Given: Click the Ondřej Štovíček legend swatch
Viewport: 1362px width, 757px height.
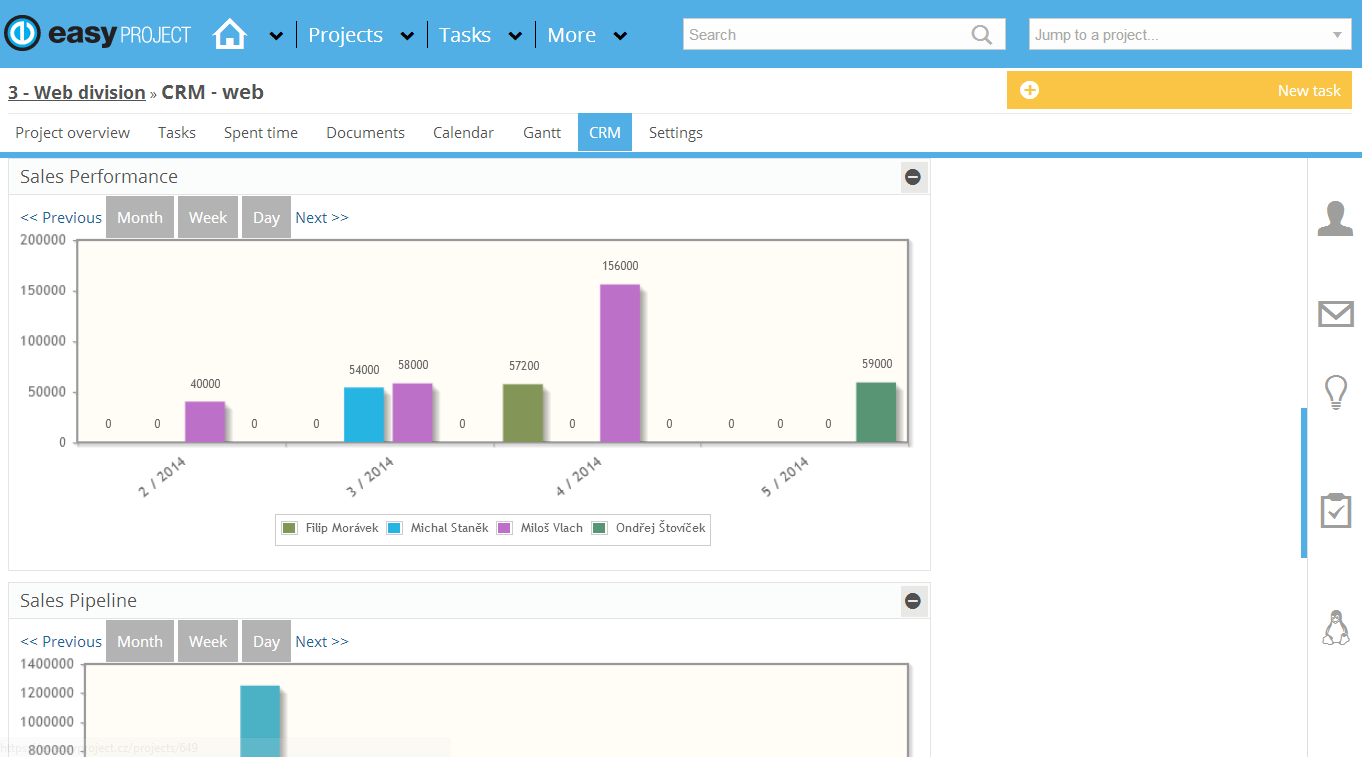Looking at the screenshot, I should tap(599, 528).
